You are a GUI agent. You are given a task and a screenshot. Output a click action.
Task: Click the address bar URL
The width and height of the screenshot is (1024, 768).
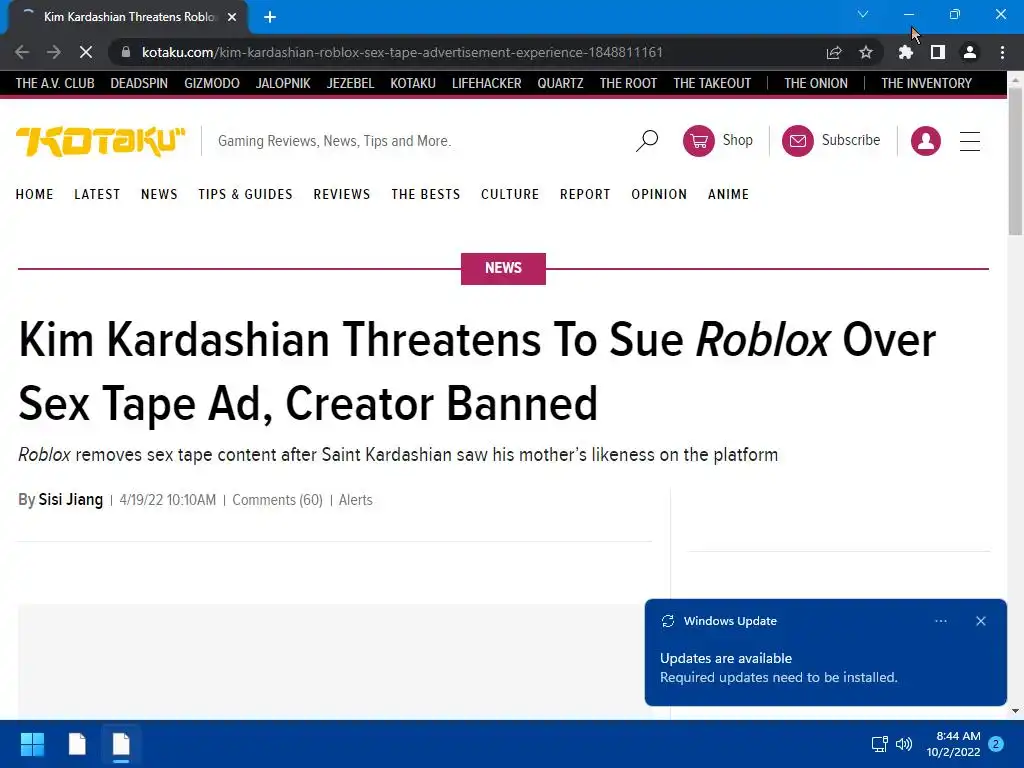(402, 52)
